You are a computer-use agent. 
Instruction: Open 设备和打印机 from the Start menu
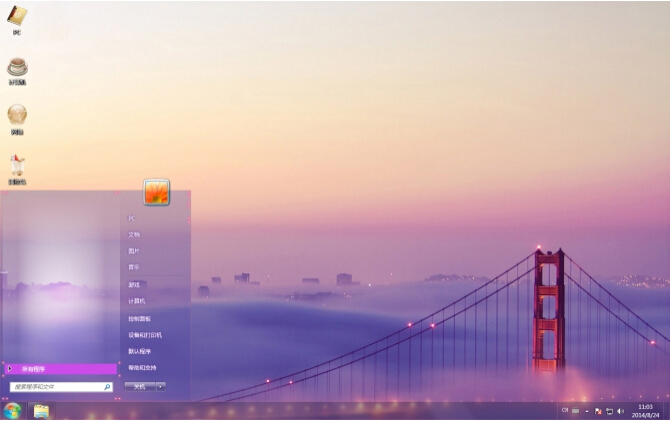(x=145, y=335)
